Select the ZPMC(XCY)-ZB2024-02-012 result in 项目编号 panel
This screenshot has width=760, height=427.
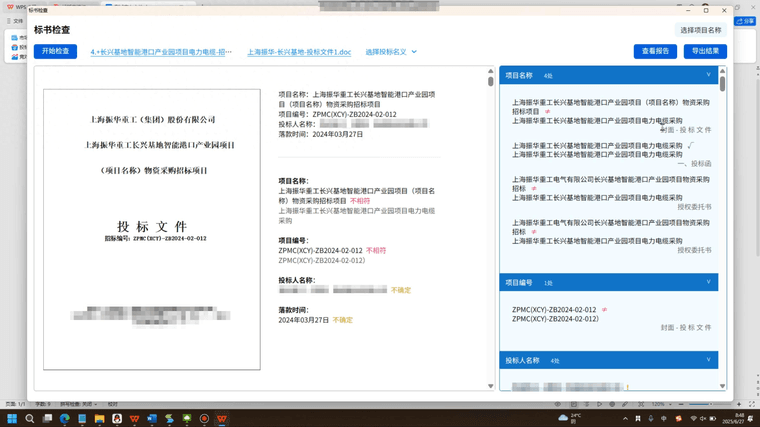pyautogui.click(x=611, y=318)
